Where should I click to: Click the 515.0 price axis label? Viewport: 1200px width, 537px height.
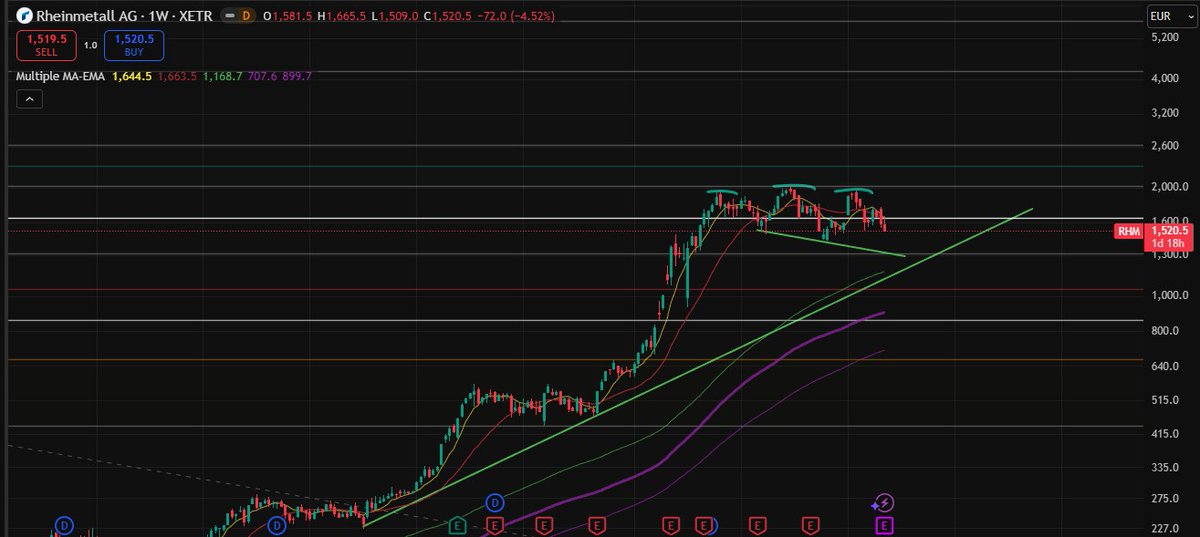[x=1166, y=400]
